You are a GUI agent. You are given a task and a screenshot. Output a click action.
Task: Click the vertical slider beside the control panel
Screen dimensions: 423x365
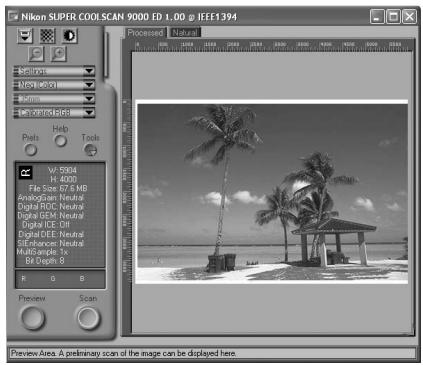point(106,55)
